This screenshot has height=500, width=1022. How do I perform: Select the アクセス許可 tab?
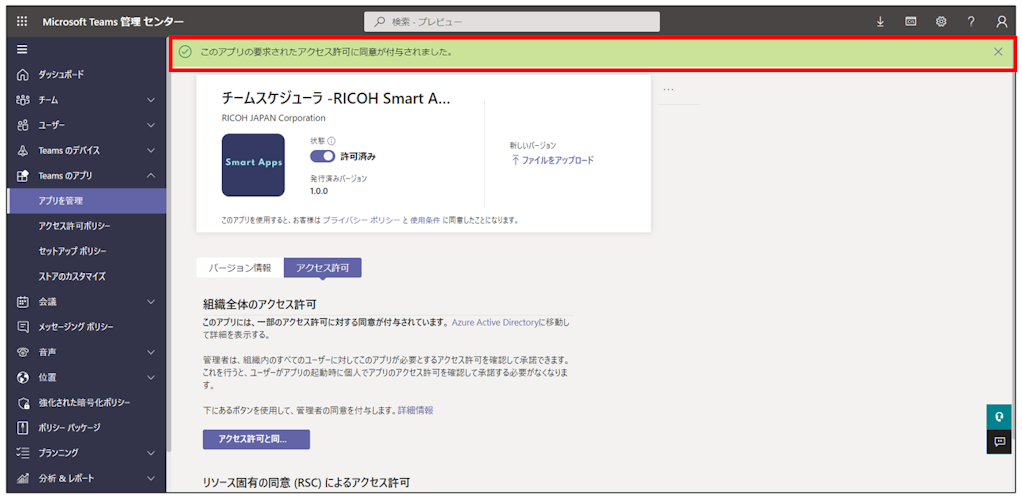pos(323,268)
